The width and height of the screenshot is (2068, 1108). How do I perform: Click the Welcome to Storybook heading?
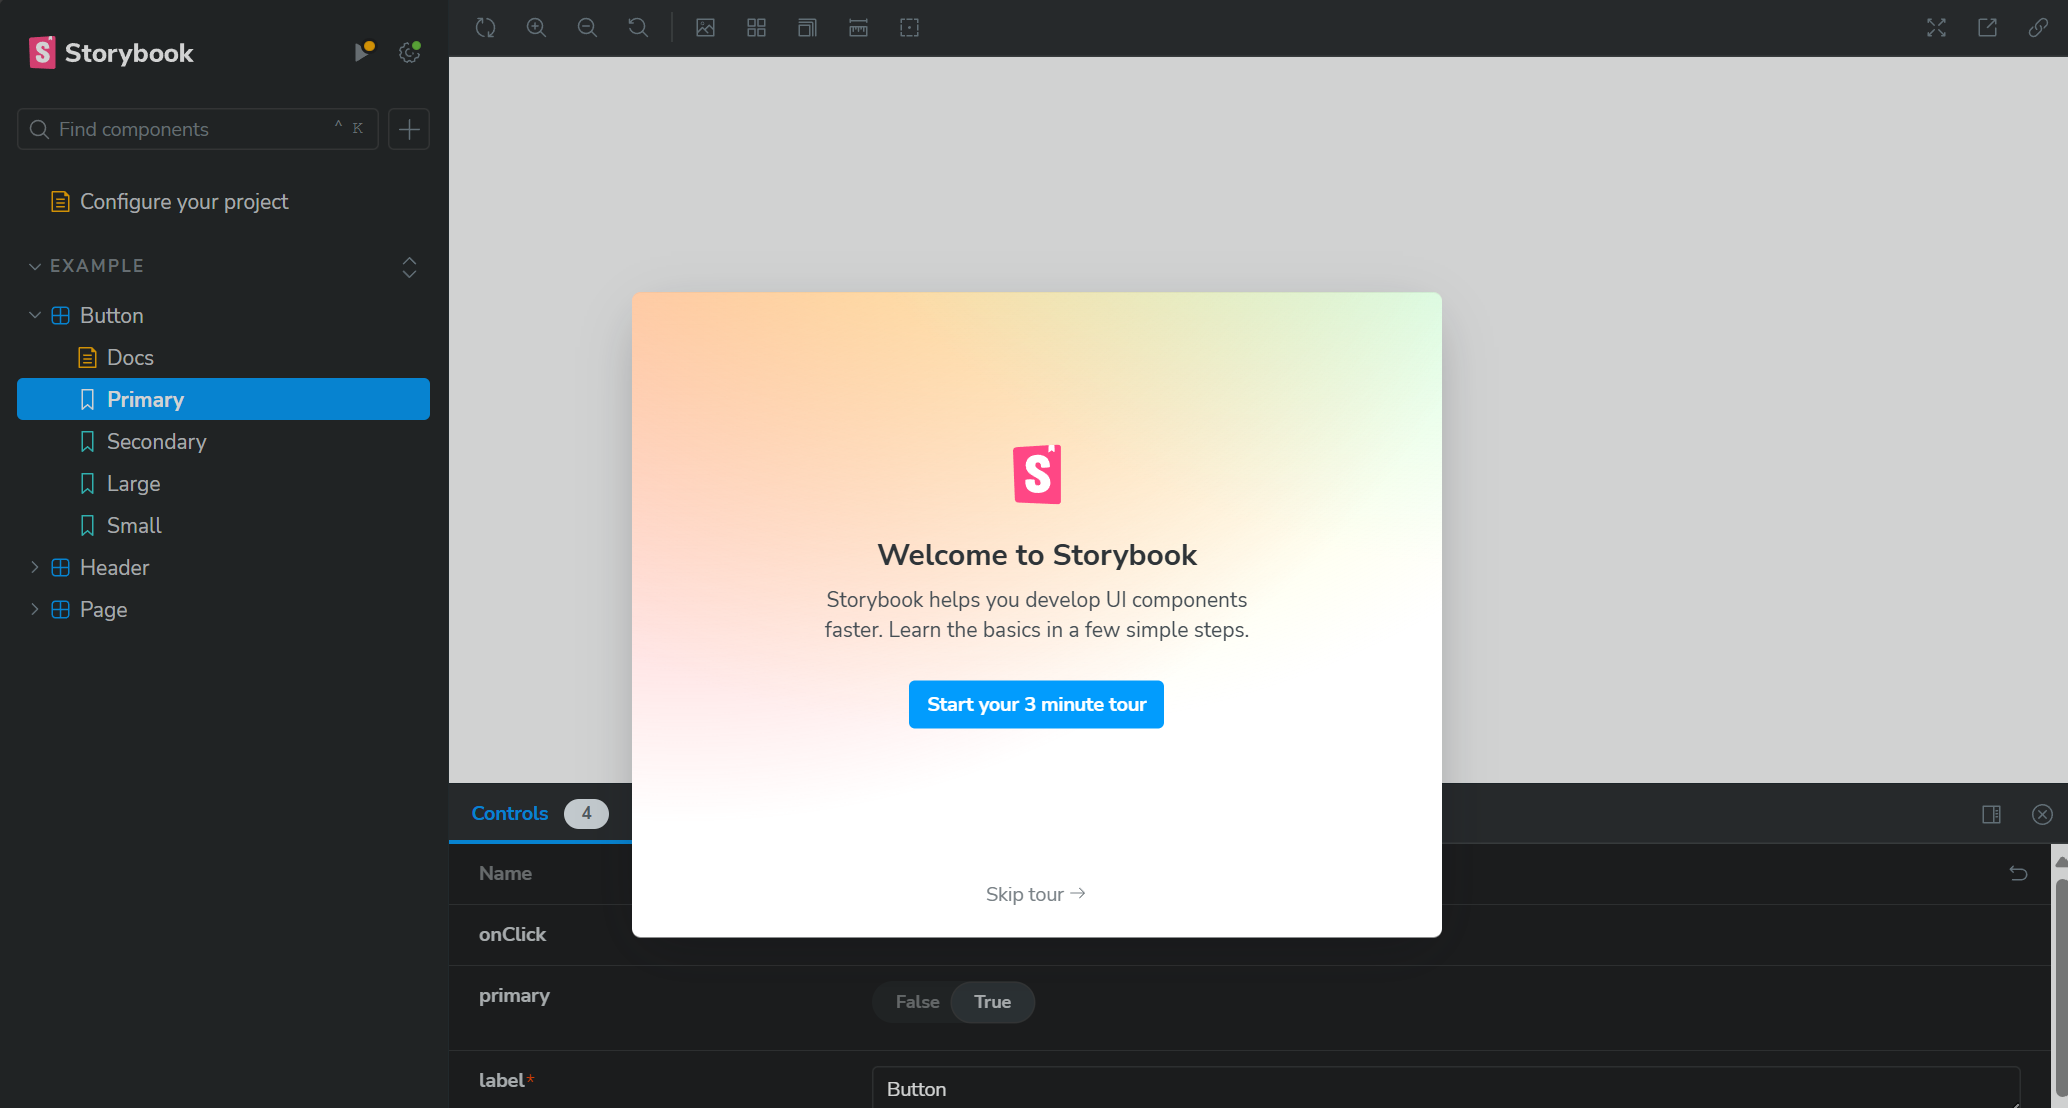(x=1037, y=555)
